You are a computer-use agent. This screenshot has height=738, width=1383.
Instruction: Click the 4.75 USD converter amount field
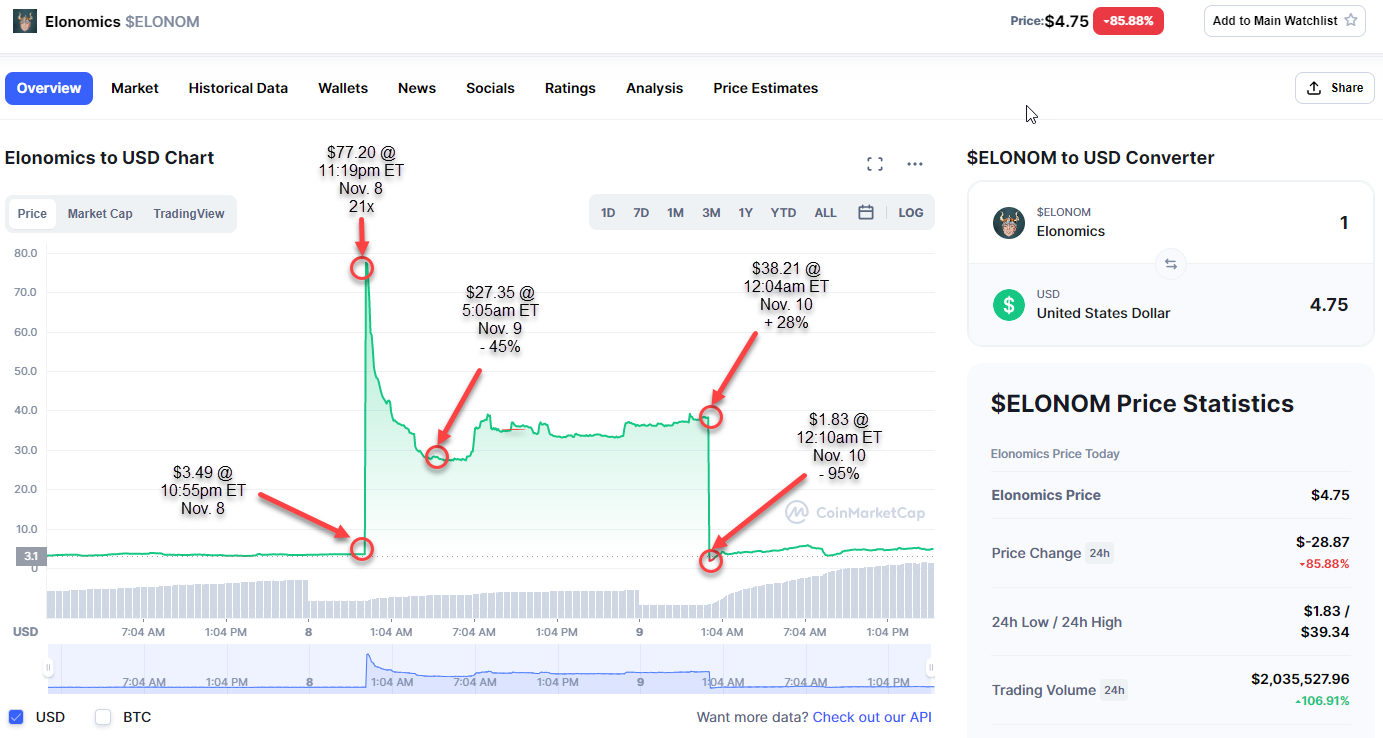tap(1328, 304)
